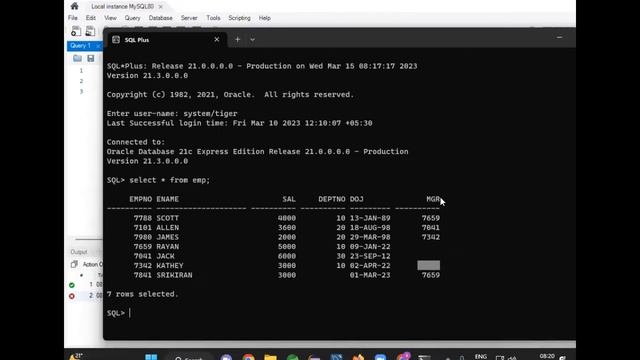Click at the SQL> prompt cursor
The width and height of the screenshot is (640, 360).
coord(130,313)
